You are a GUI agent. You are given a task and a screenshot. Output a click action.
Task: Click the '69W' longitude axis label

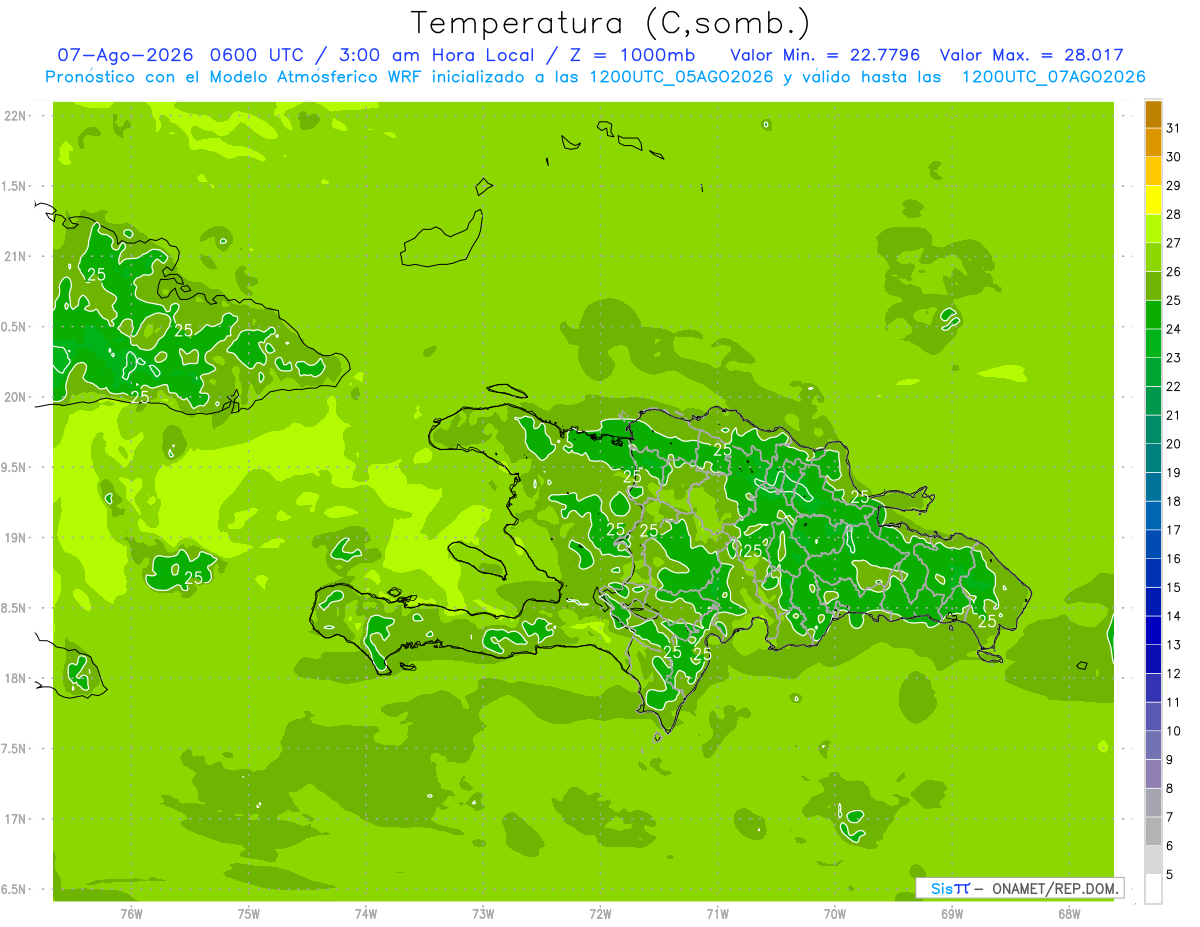(x=951, y=913)
